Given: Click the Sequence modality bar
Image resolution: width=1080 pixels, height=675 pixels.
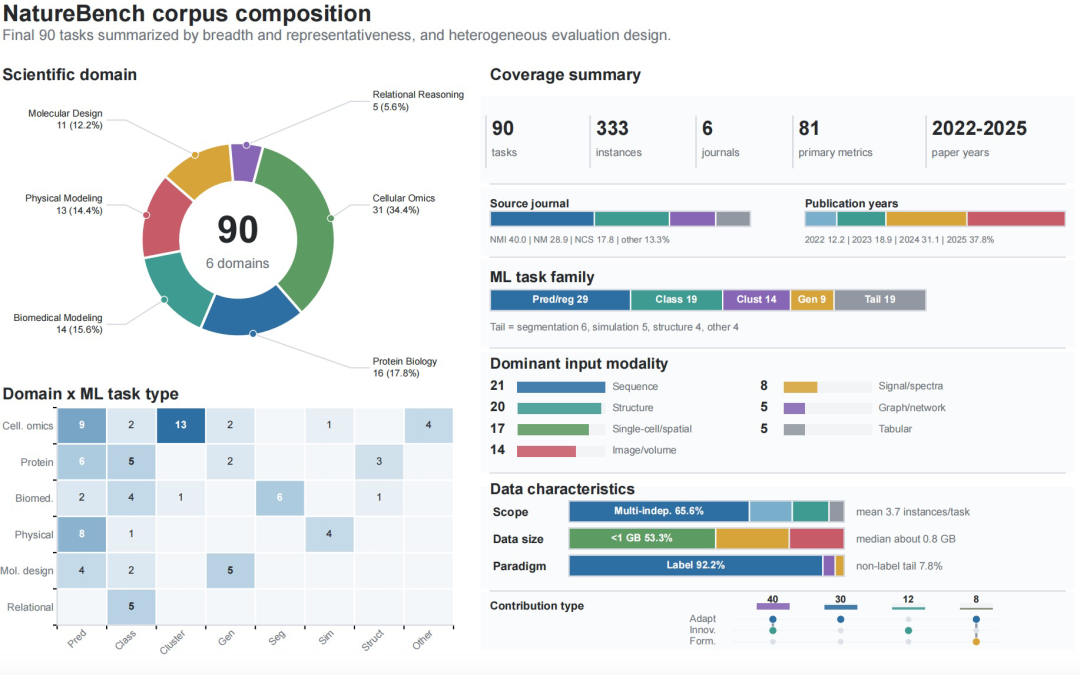Looking at the screenshot, I should point(561,387).
